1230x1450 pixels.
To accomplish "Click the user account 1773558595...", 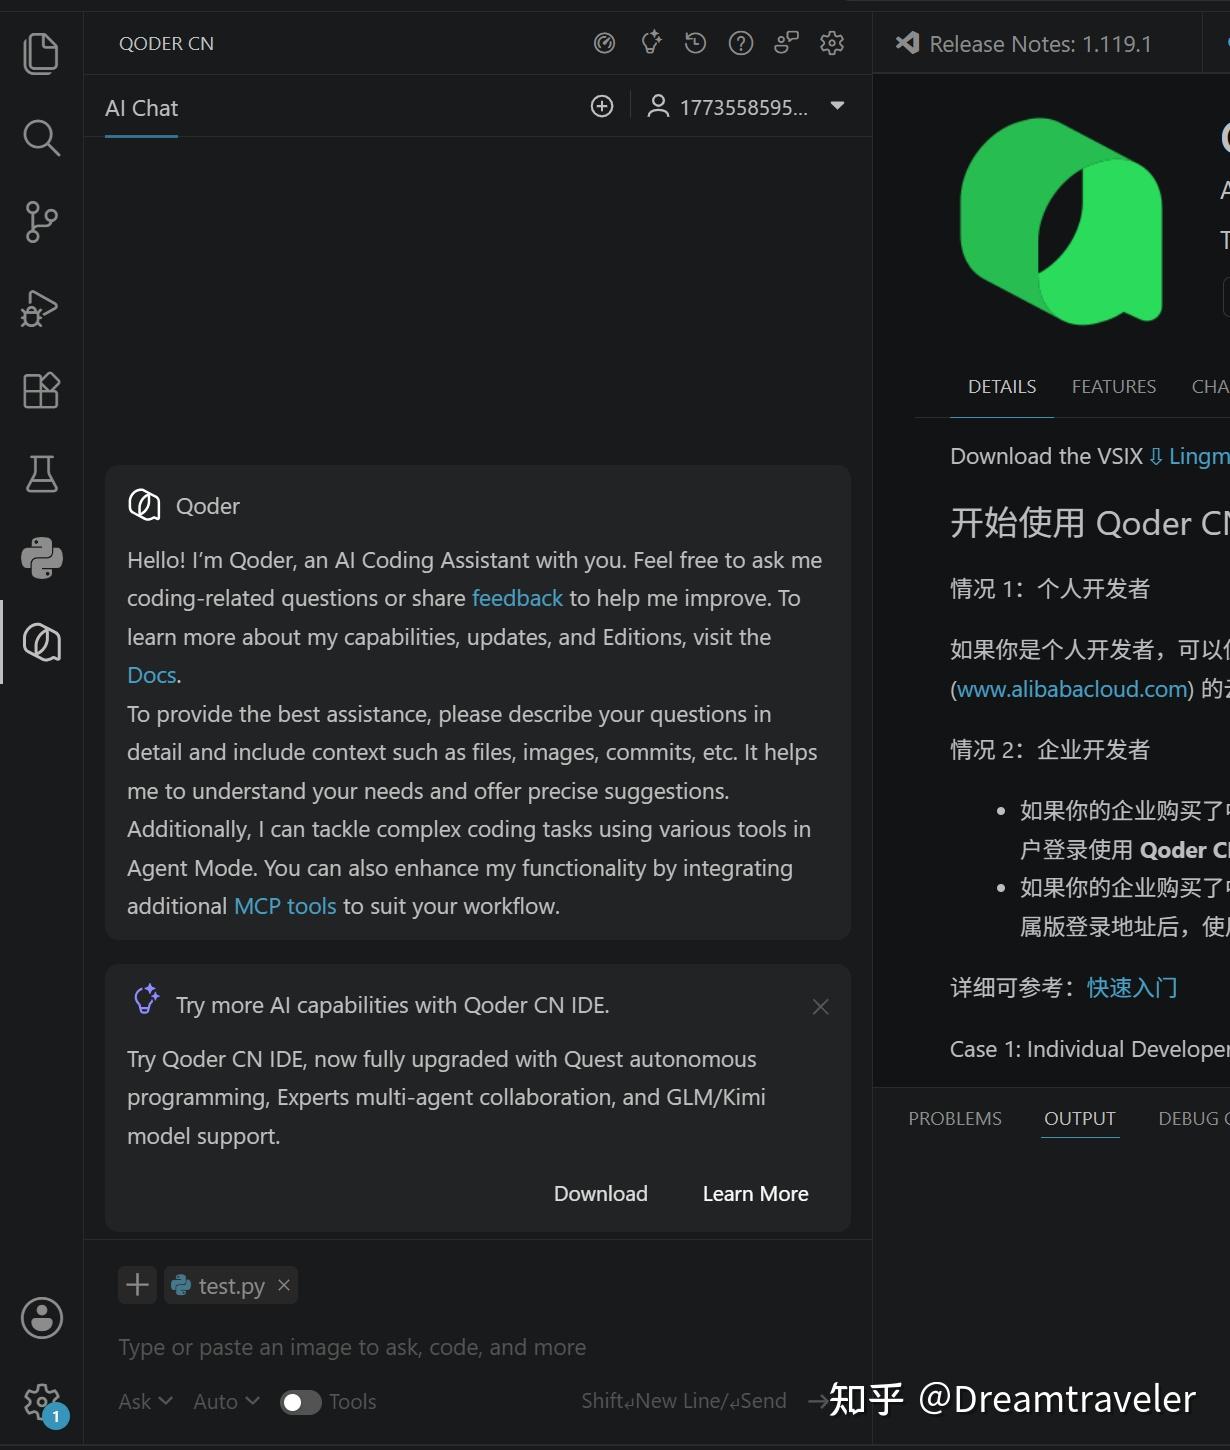I will point(728,107).
